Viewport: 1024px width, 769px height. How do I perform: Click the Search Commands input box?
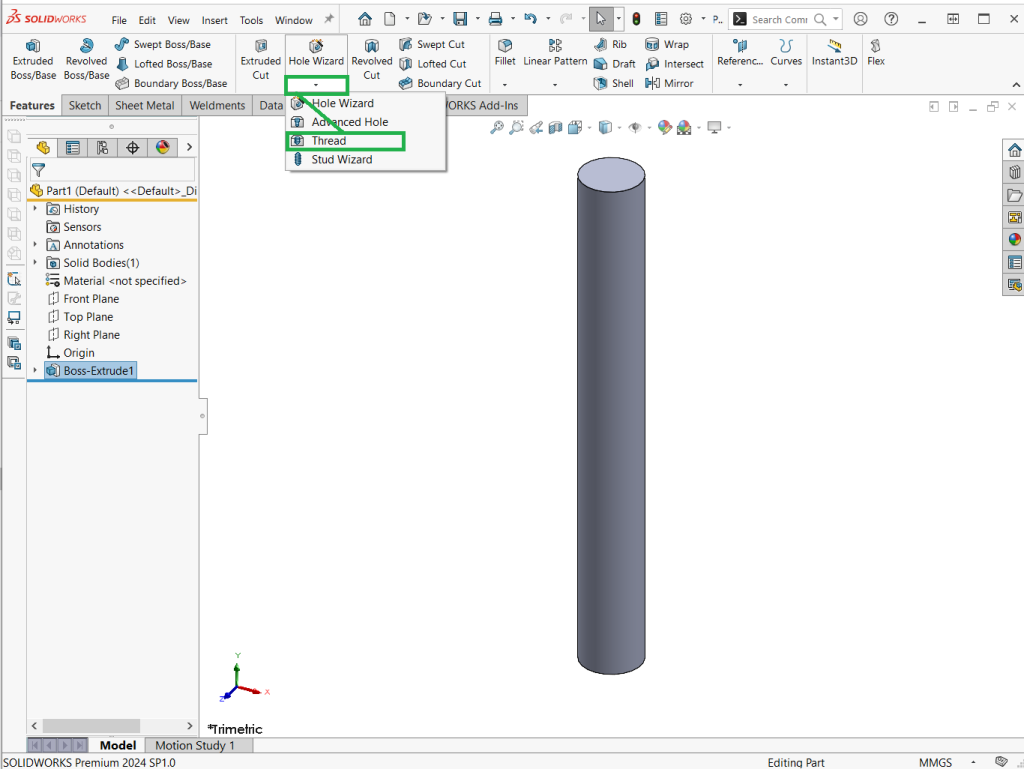click(x=781, y=19)
